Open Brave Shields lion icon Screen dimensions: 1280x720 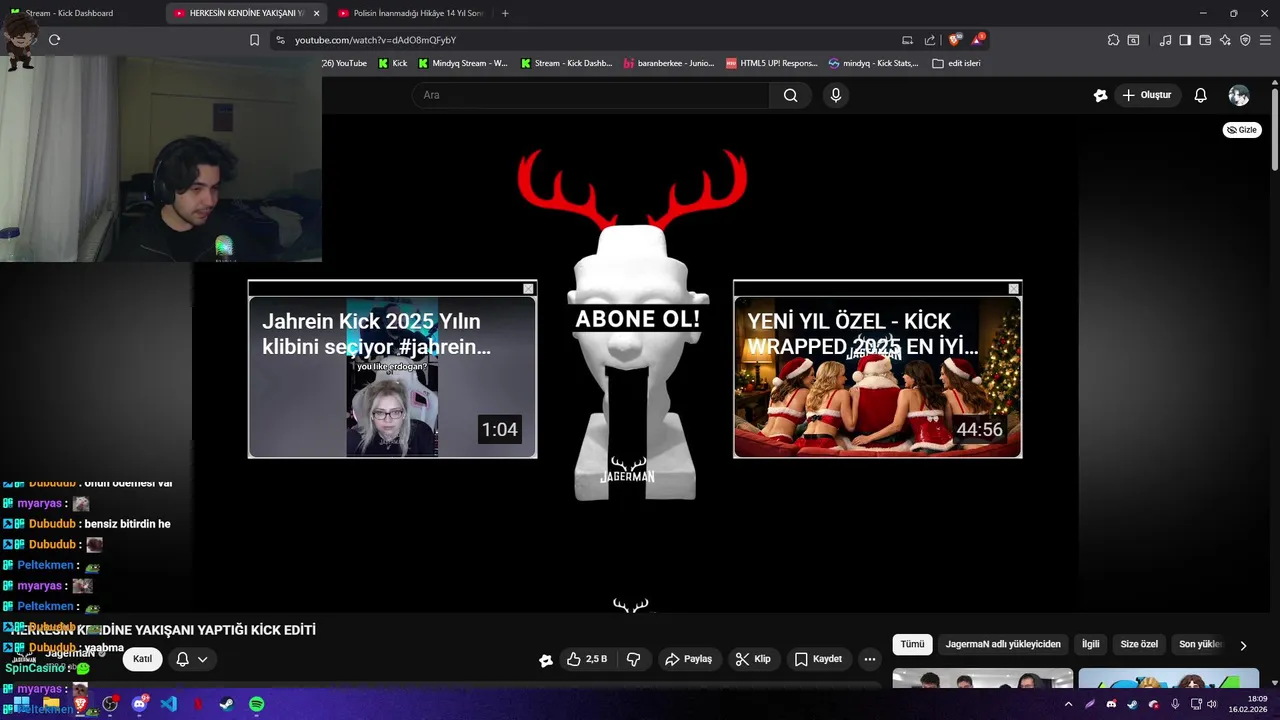click(955, 40)
